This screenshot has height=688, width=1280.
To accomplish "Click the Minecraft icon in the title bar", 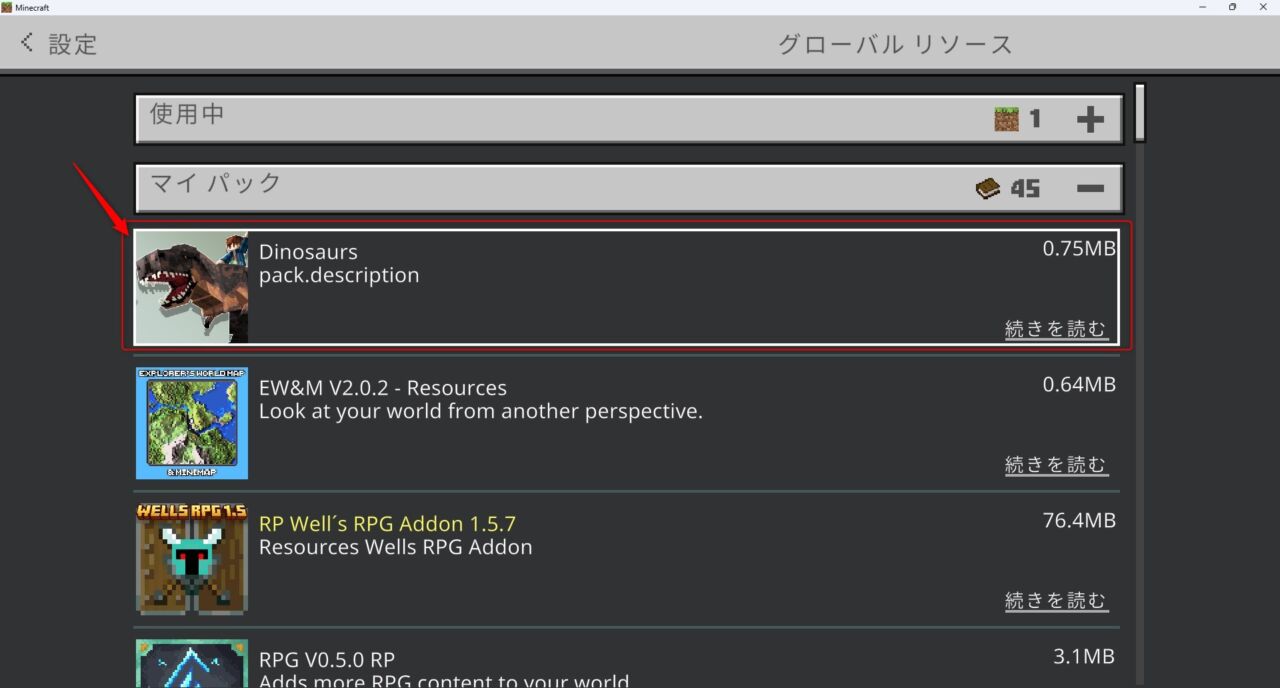I will click(8, 7).
